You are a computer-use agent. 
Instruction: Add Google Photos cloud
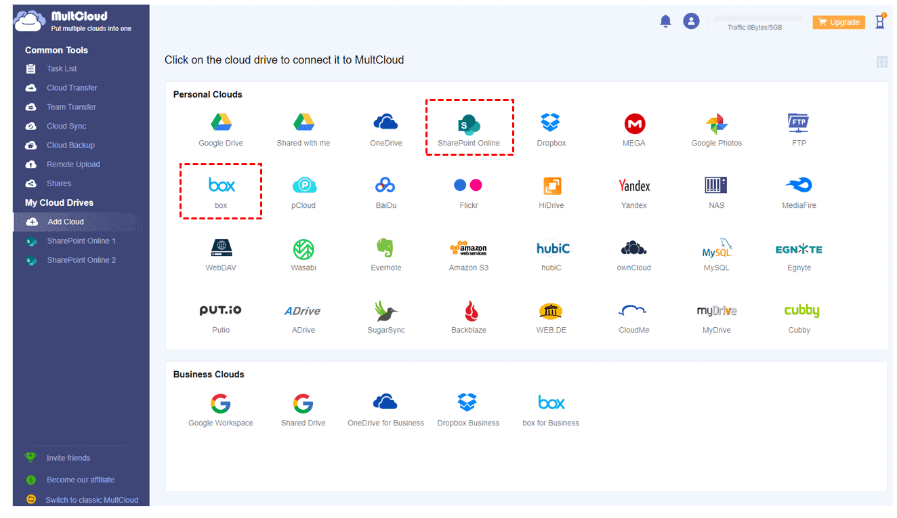click(716, 123)
